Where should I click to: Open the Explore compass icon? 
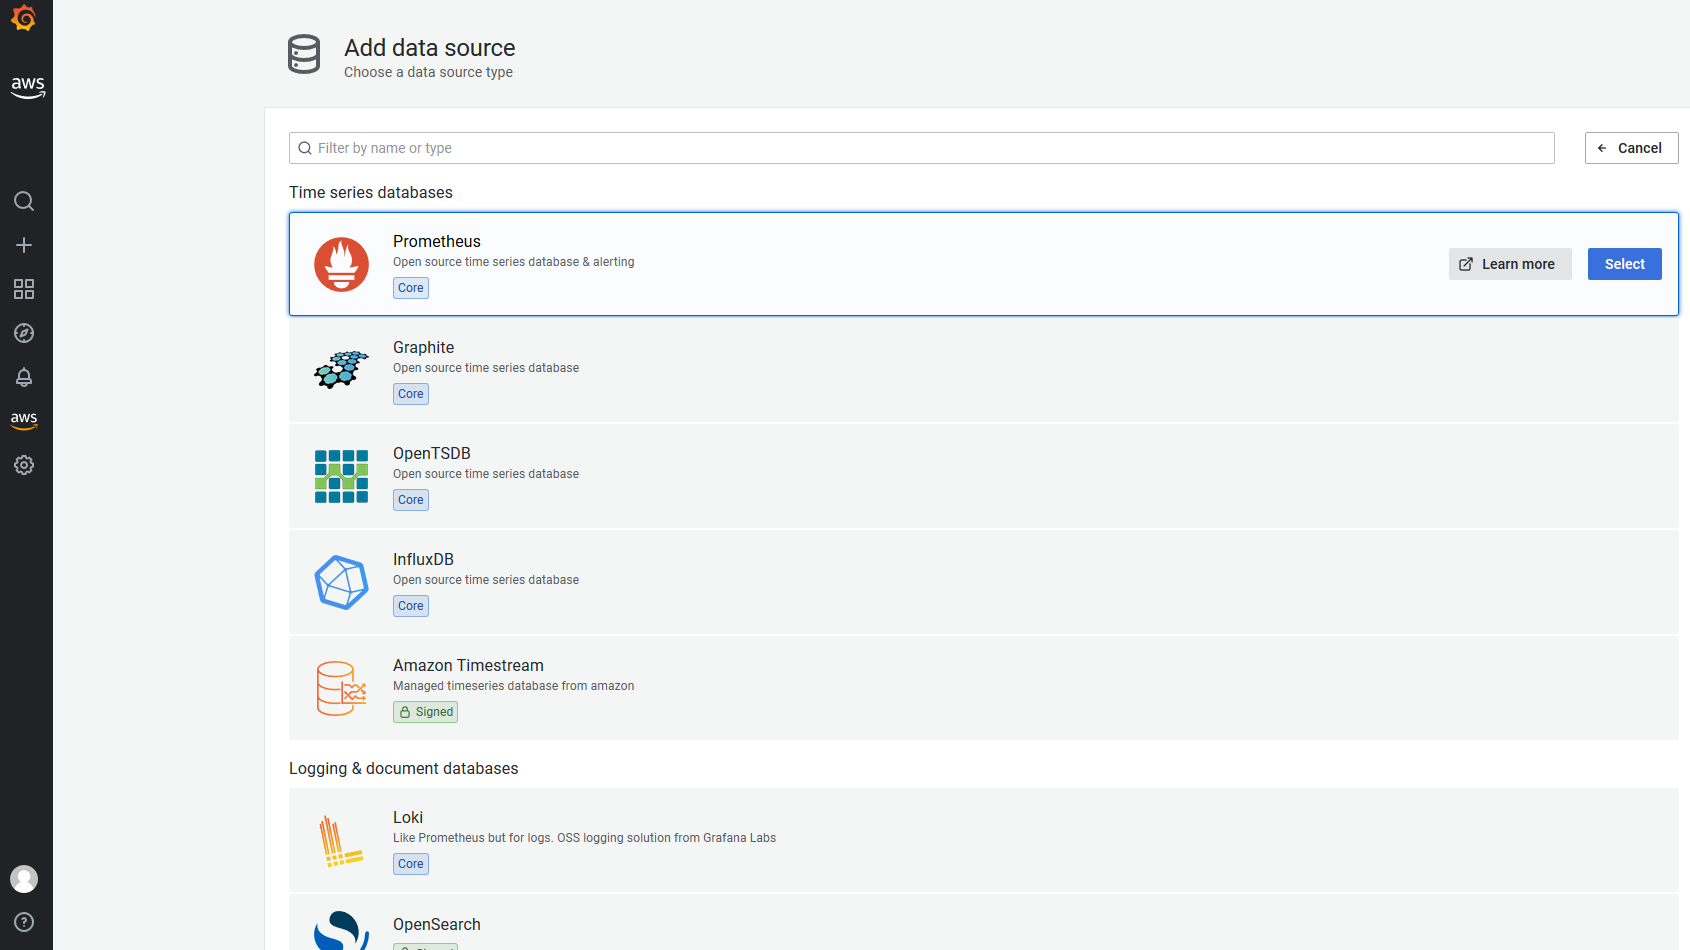point(24,333)
